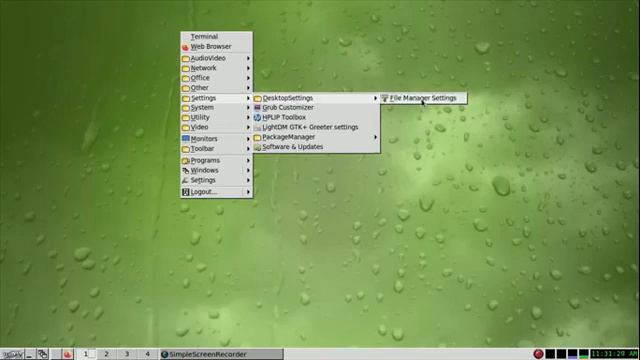
Task: Expand the Office submenu arrow
Action: point(248,78)
